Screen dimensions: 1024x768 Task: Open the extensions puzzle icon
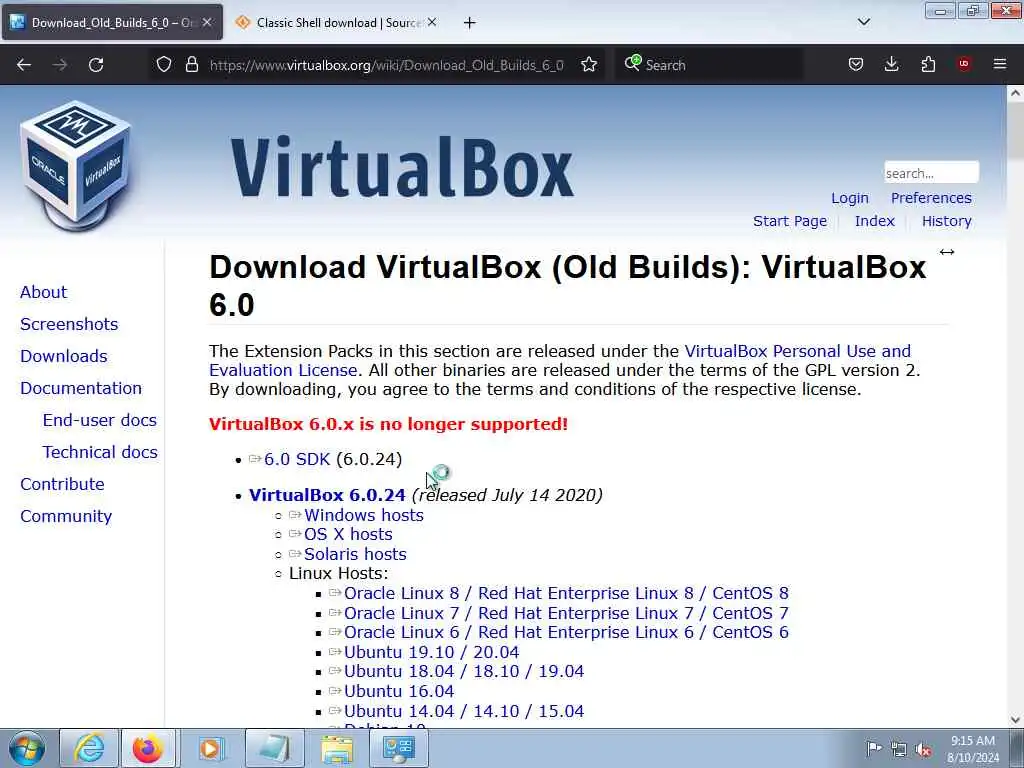tap(928, 65)
